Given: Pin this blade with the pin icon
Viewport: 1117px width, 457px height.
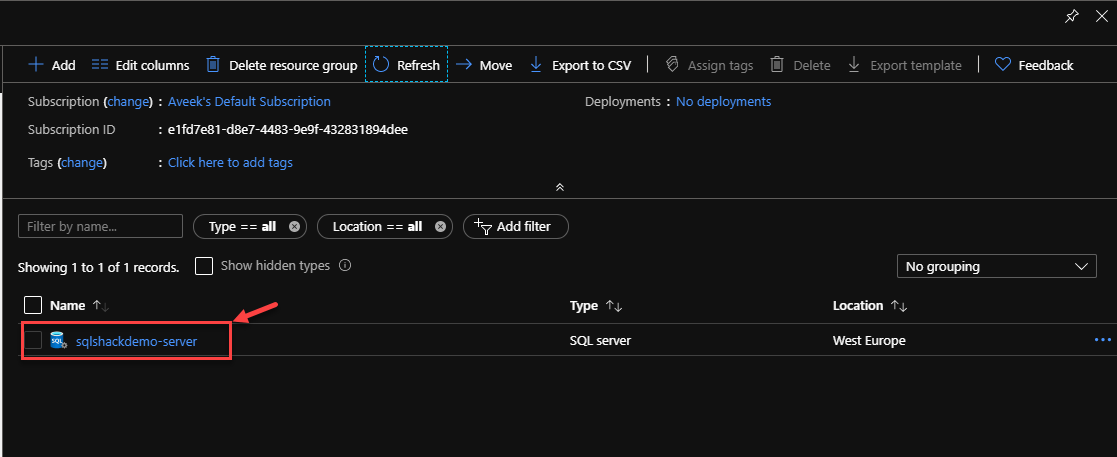Looking at the screenshot, I should [1072, 16].
